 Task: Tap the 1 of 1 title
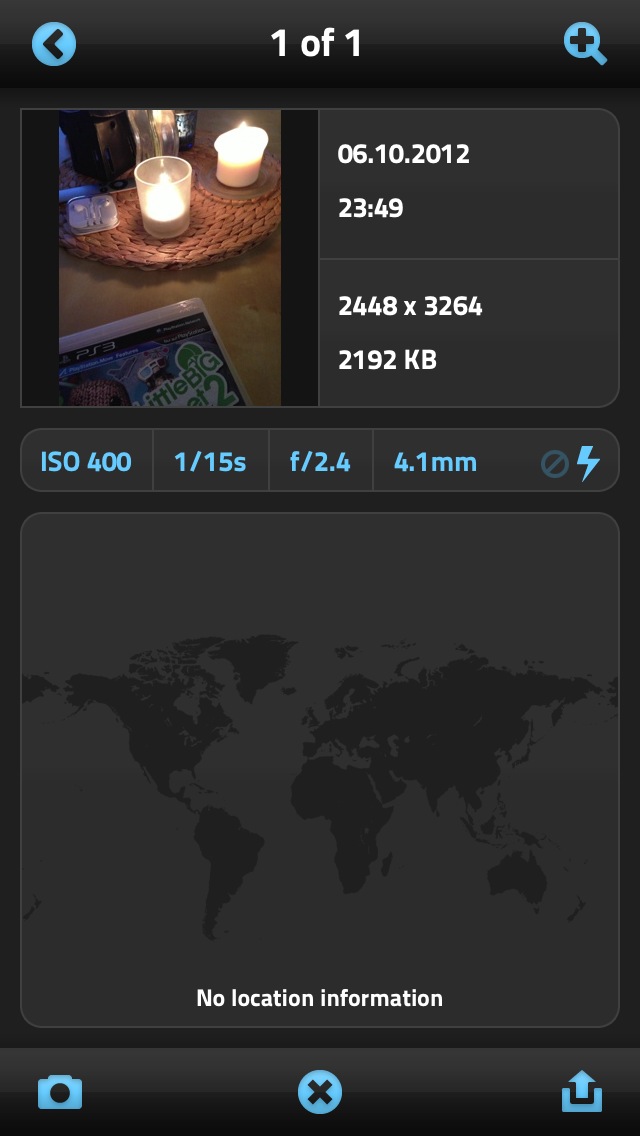click(x=316, y=44)
